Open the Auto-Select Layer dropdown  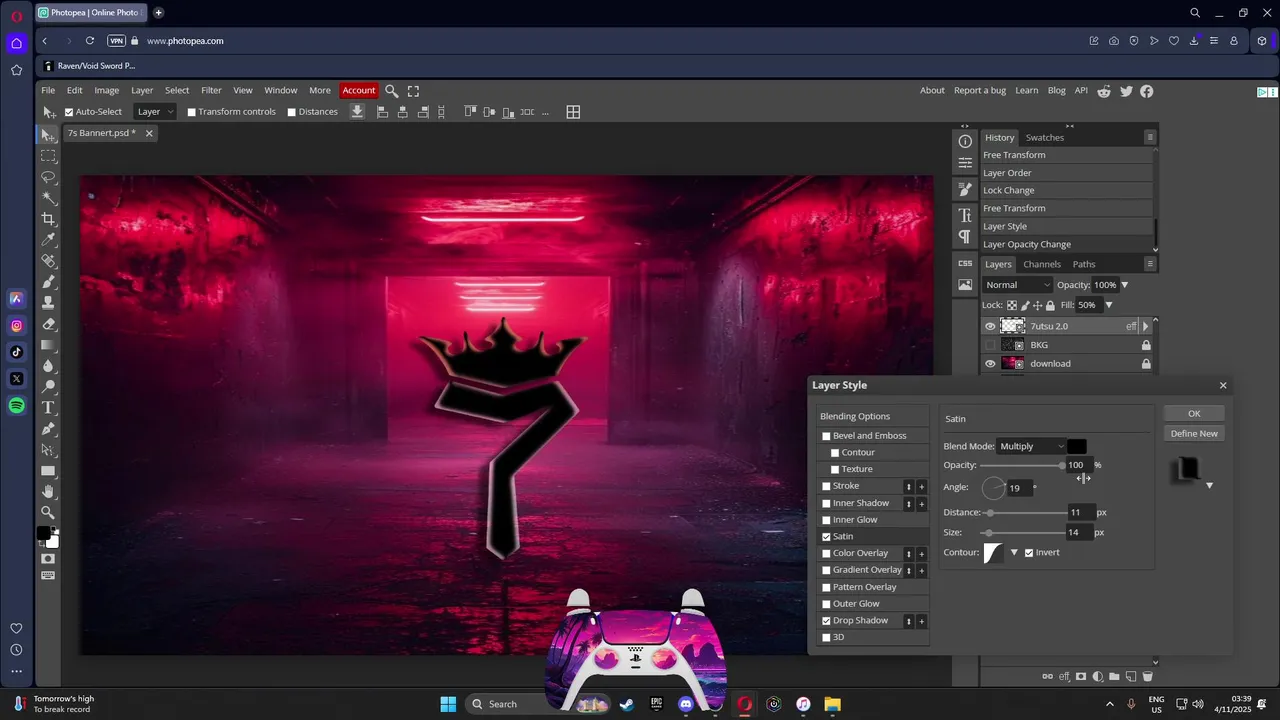[155, 112]
